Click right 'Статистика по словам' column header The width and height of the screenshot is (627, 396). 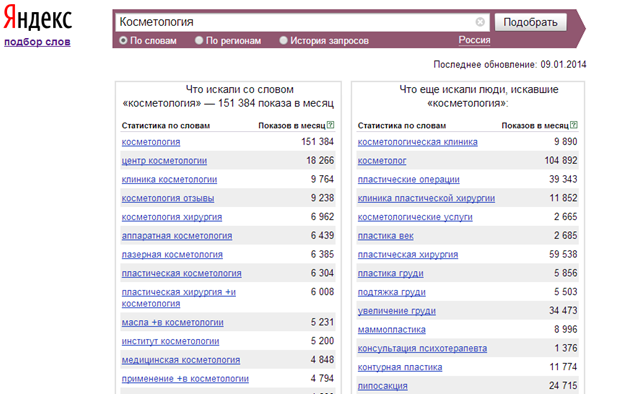(401, 126)
